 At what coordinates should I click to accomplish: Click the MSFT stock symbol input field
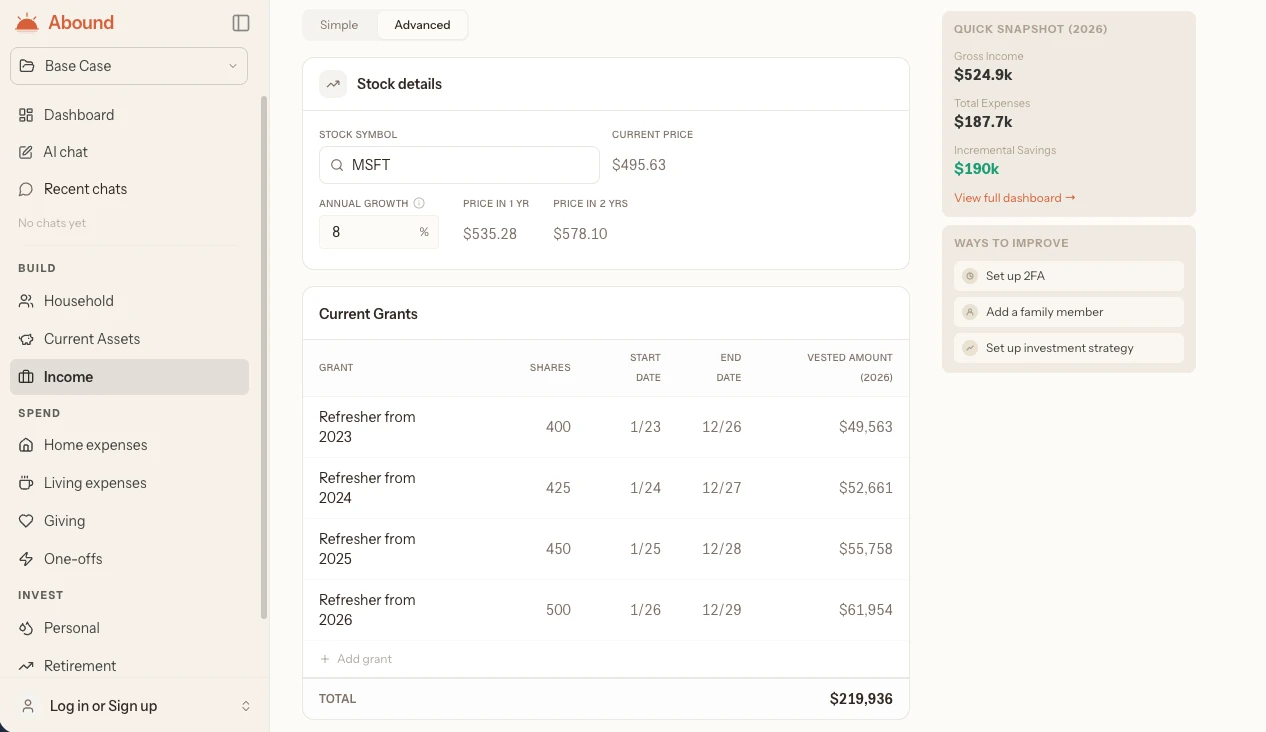click(459, 165)
